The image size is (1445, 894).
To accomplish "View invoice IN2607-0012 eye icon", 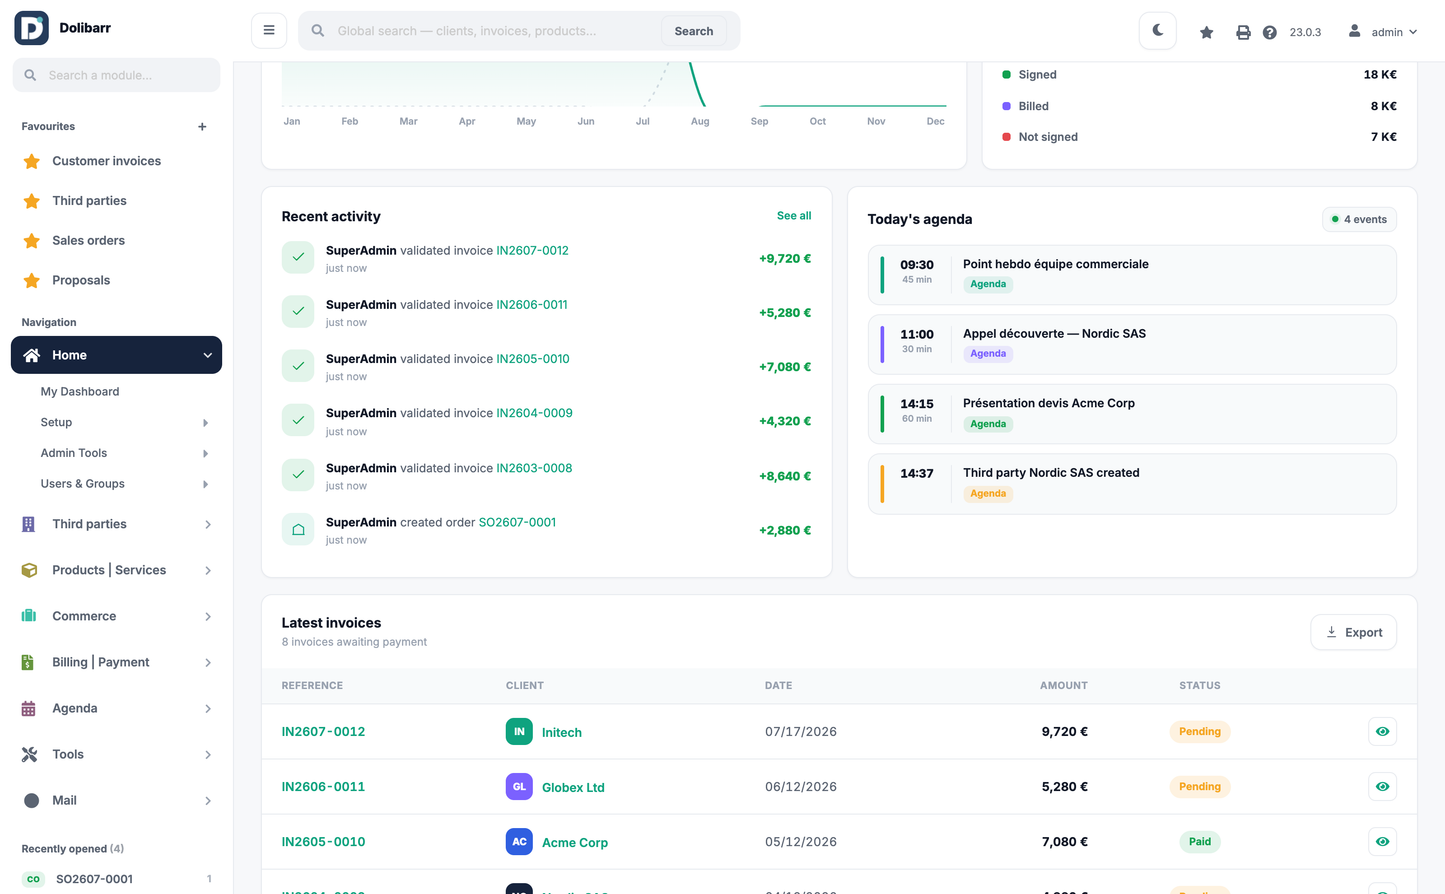I will click(x=1382, y=732).
